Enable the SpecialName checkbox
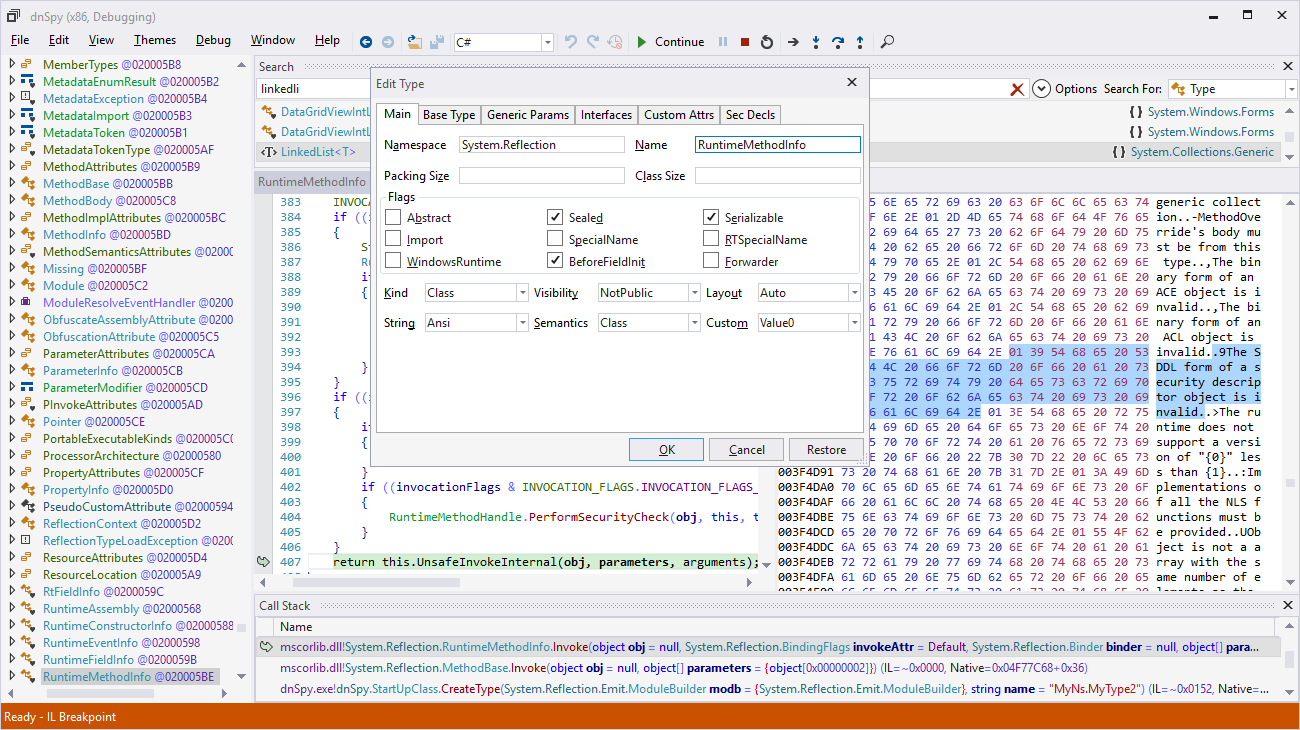This screenshot has width=1300, height=730. click(x=555, y=239)
